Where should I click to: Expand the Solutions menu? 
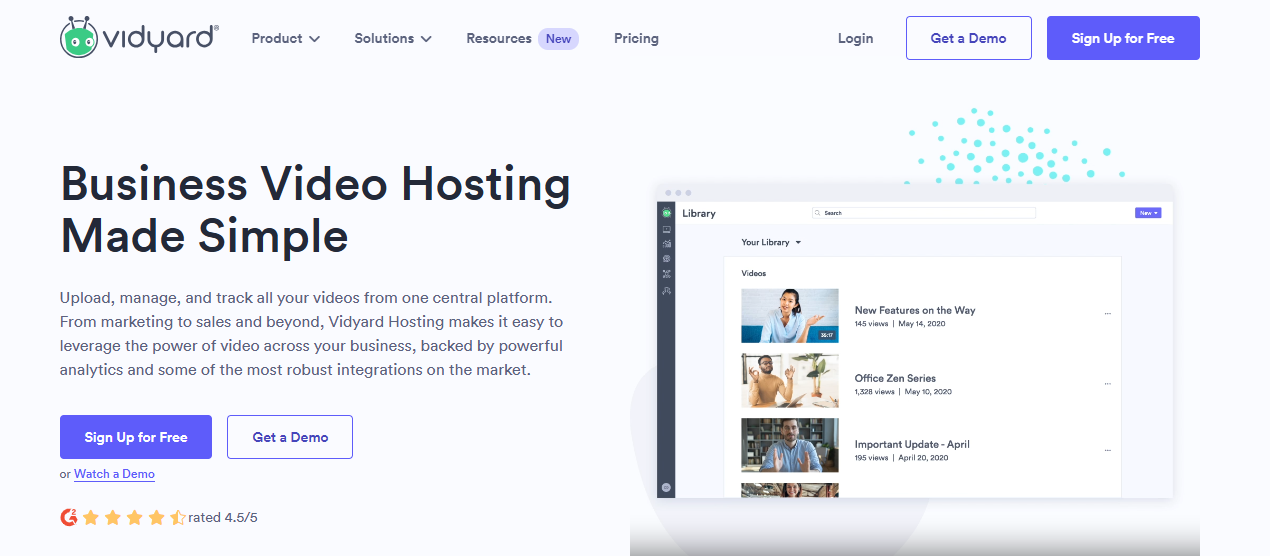[393, 38]
